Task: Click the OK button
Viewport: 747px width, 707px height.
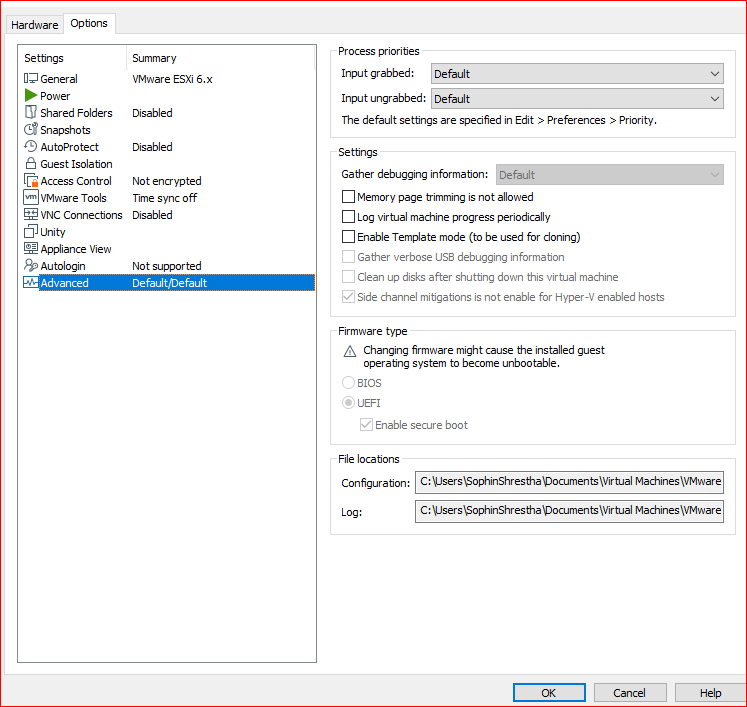Action: pos(549,692)
